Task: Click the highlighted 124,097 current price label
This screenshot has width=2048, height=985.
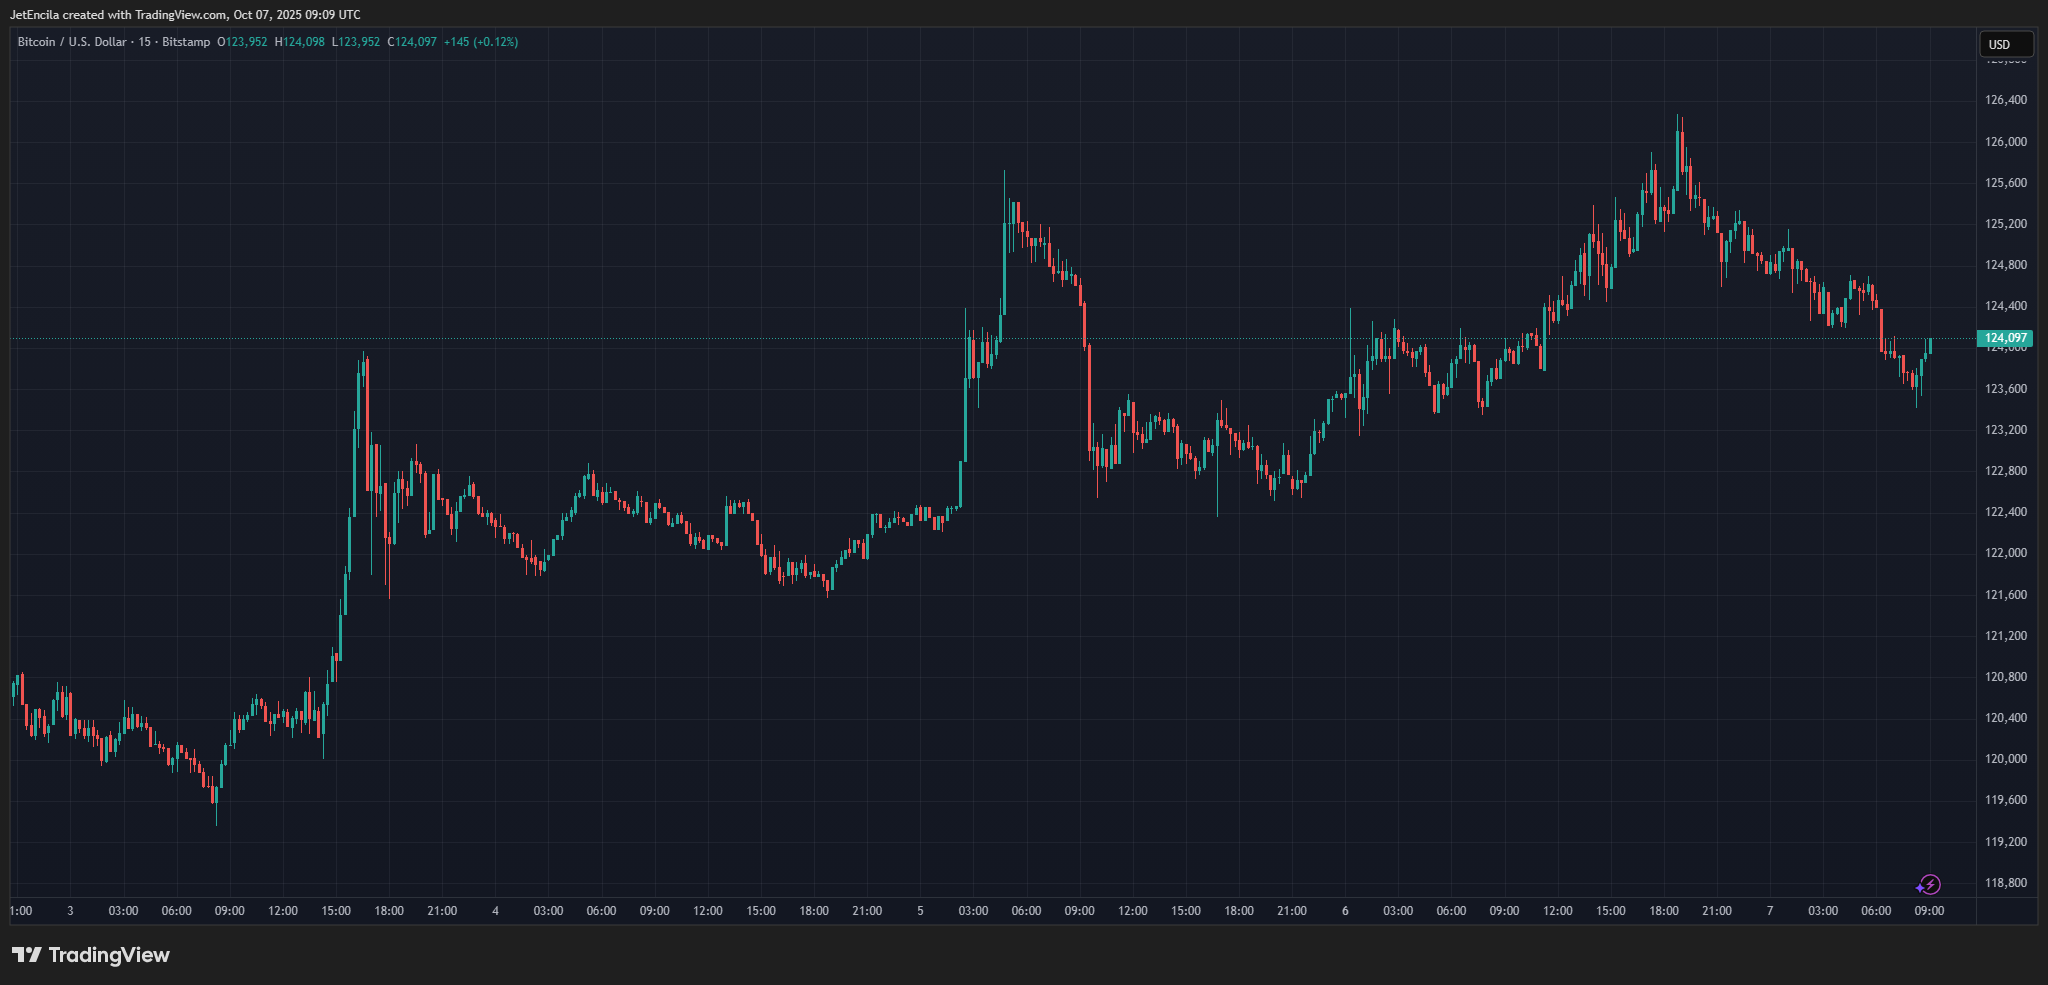Action: 2005,338
